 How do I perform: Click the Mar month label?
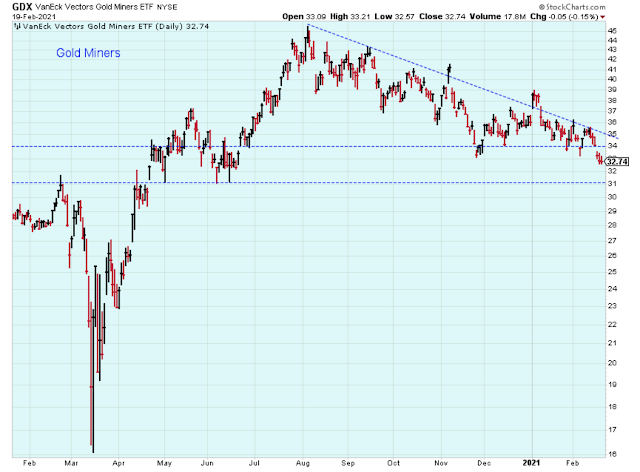click(71, 463)
